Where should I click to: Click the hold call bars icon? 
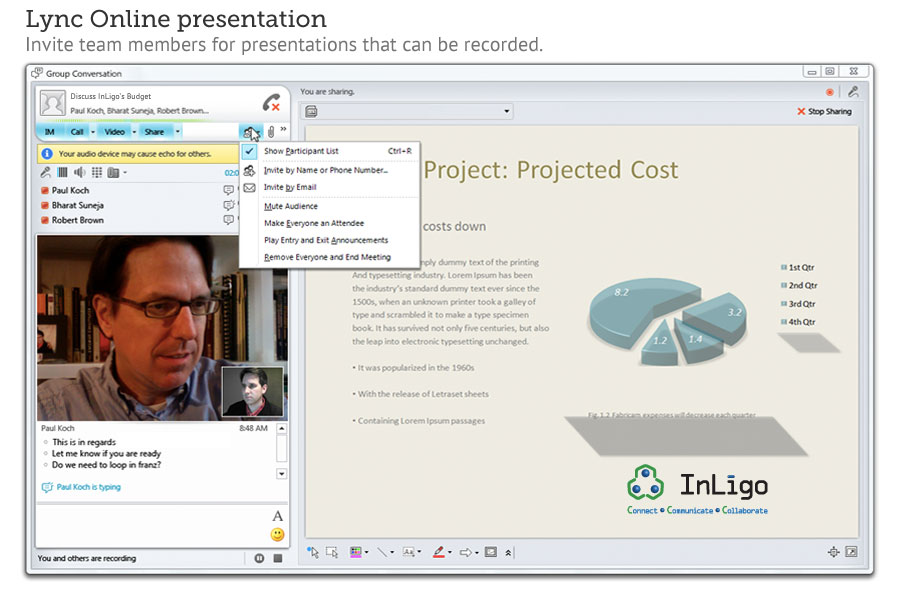(63, 172)
